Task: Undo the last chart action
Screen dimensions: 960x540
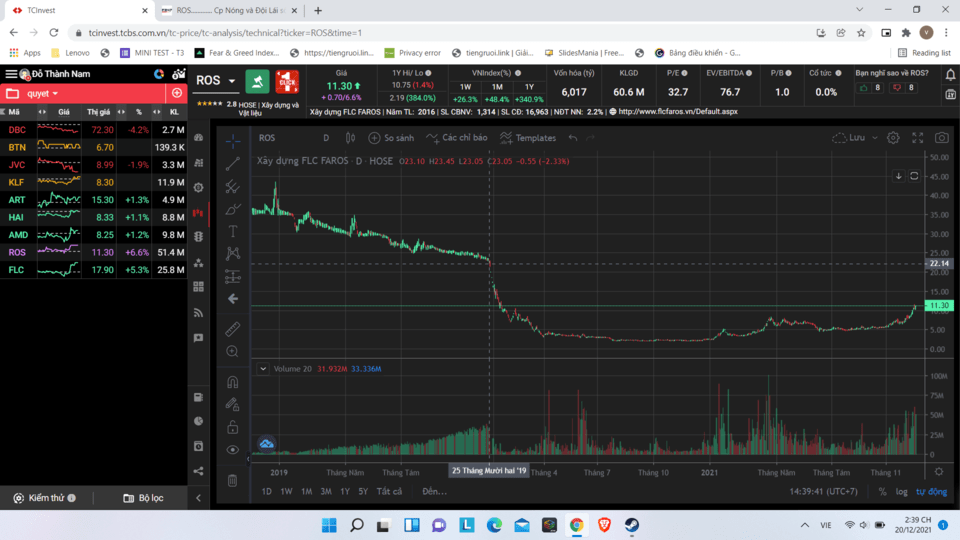Action: (572, 138)
